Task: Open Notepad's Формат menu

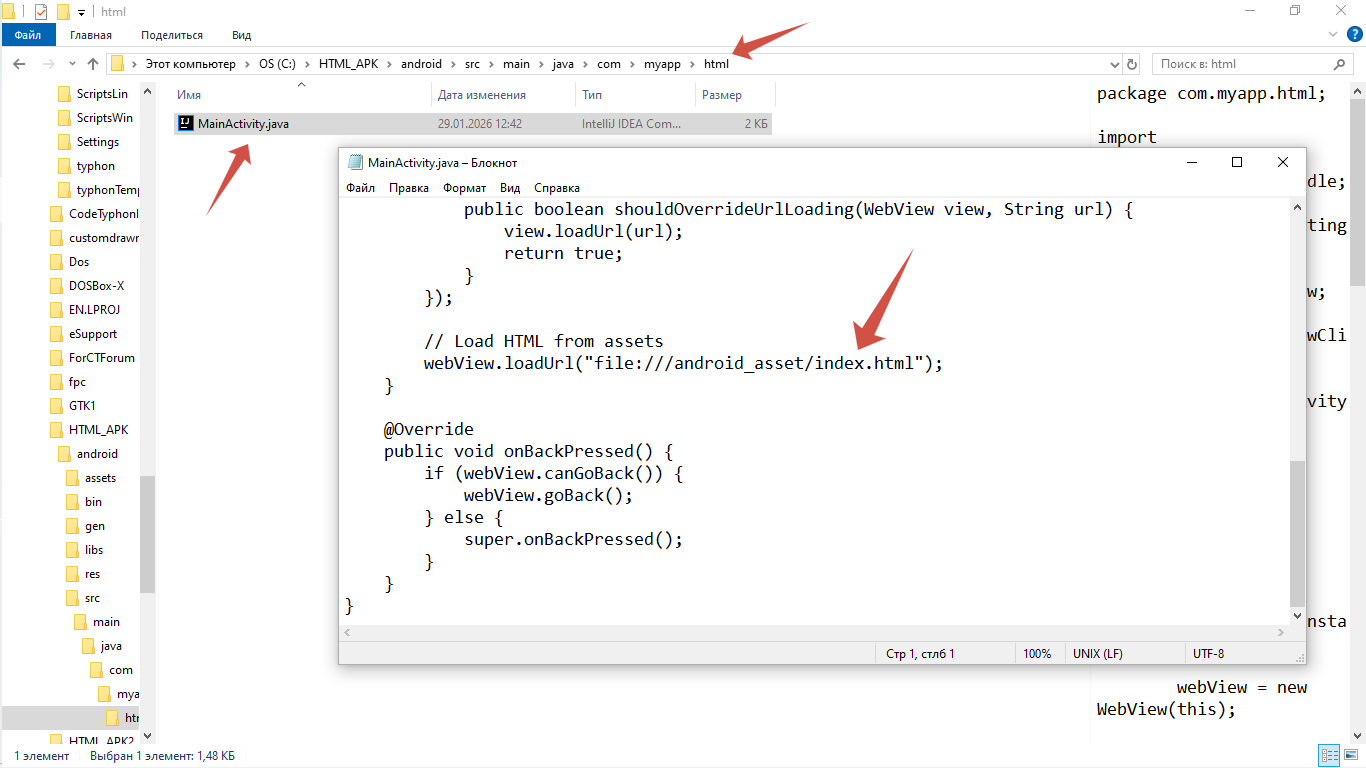Action: pyautogui.click(x=464, y=188)
